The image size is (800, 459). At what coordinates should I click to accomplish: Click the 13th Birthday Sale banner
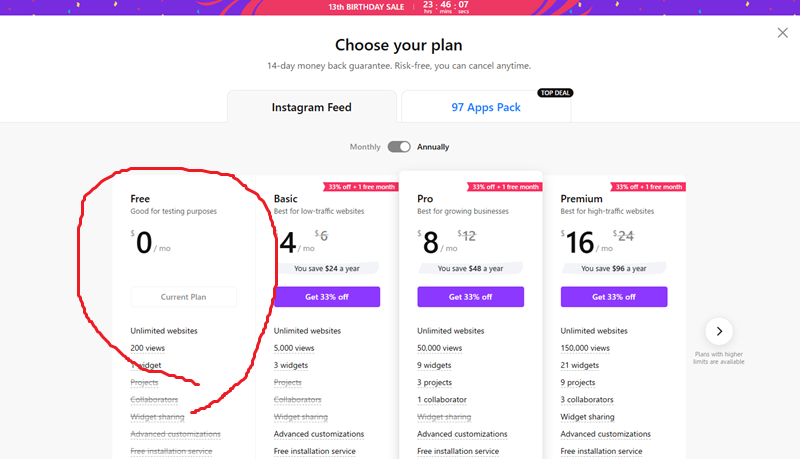pyautogui.click(x=366, y=7)
